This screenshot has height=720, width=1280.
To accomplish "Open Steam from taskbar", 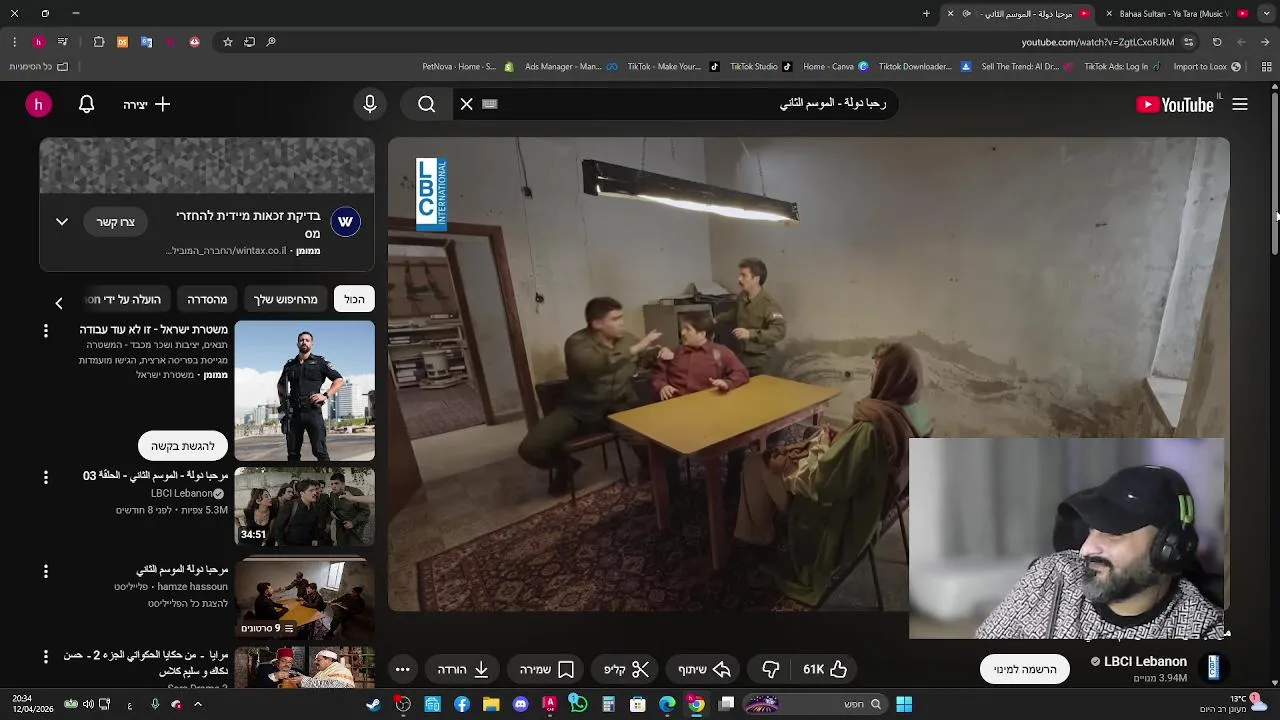I will click(373, 705).
